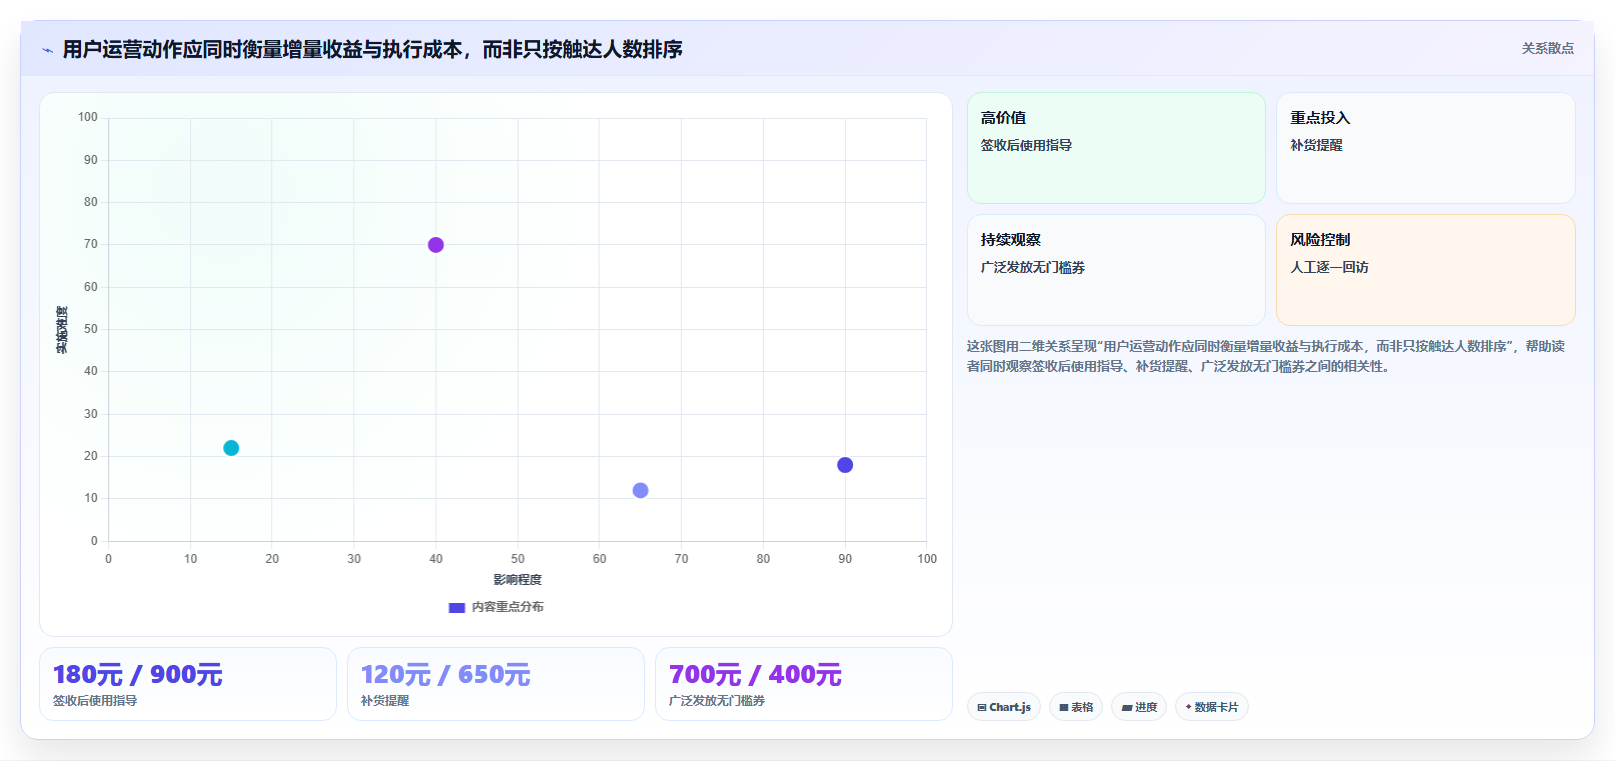This screenshot has height=761, width=1615.
Task: Click the 内容重点分布 legend label
Action: (x=508, y=607)
